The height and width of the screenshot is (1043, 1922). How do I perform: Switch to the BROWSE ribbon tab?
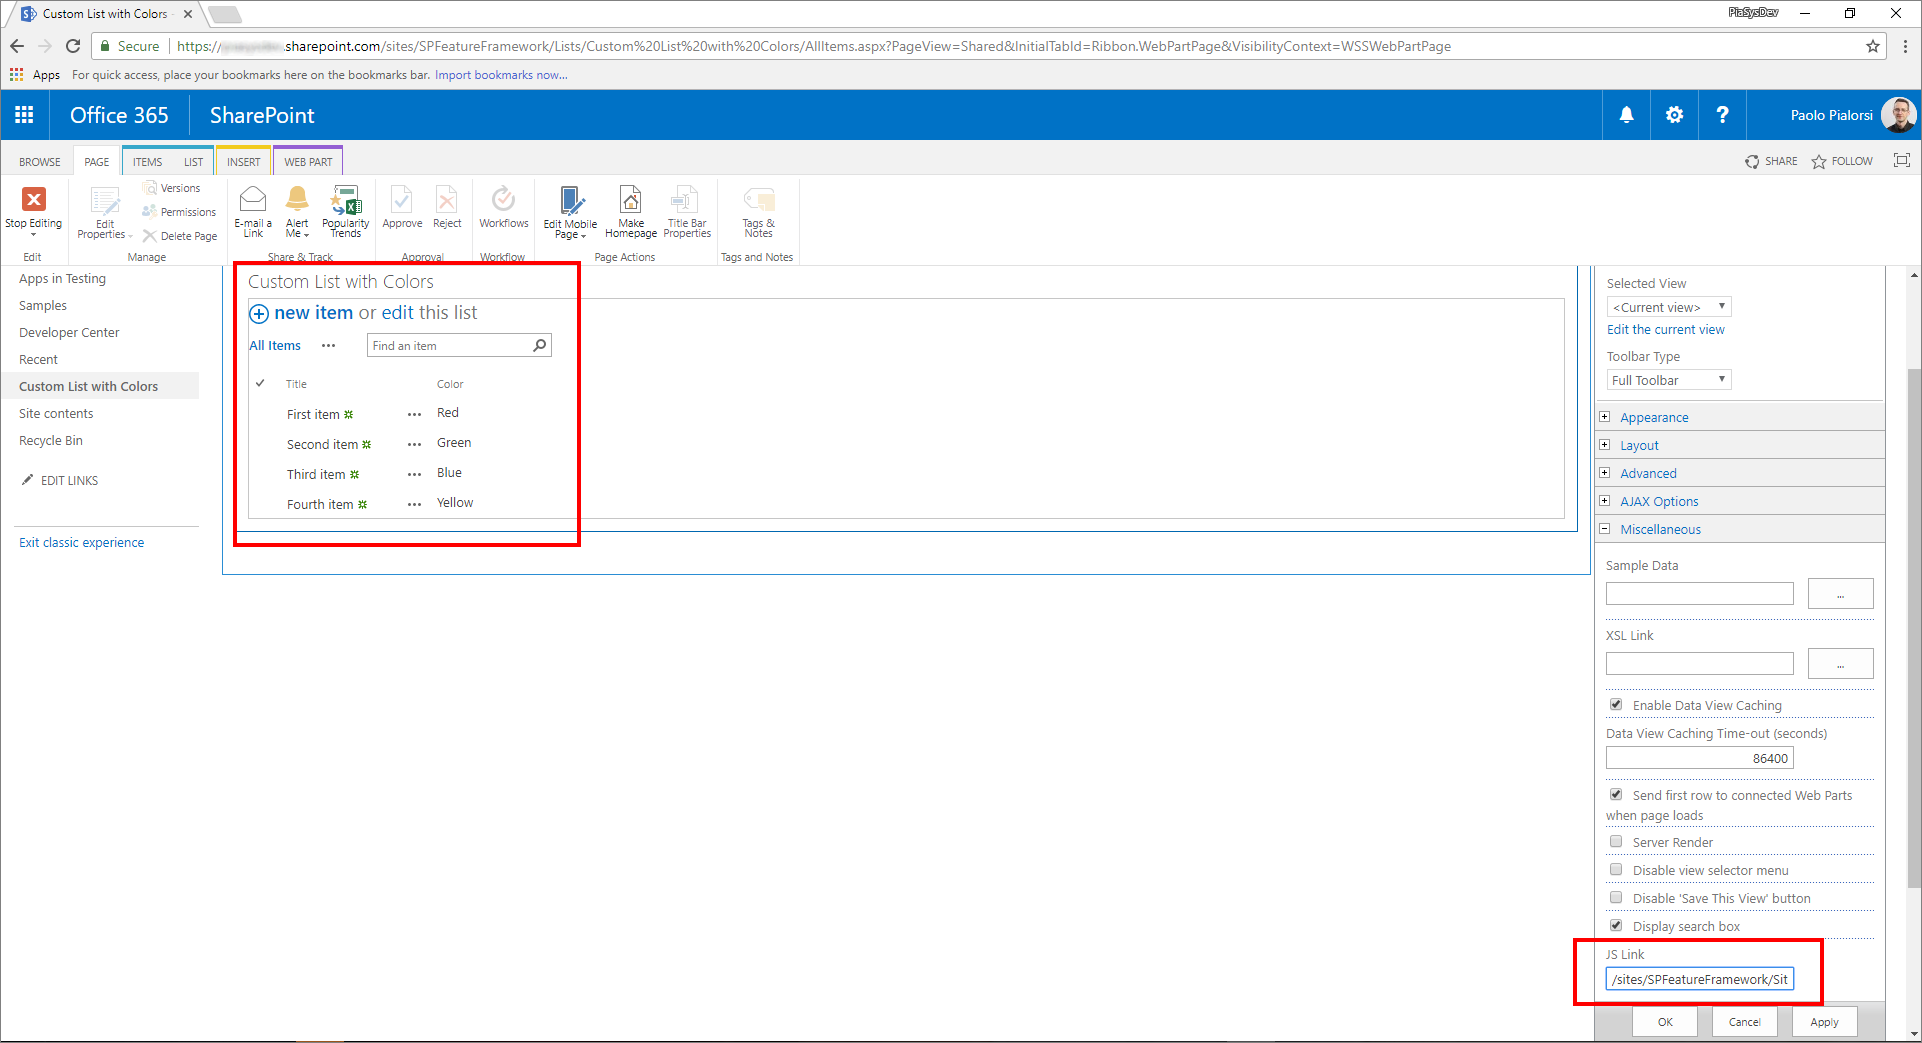click(40, 162)
